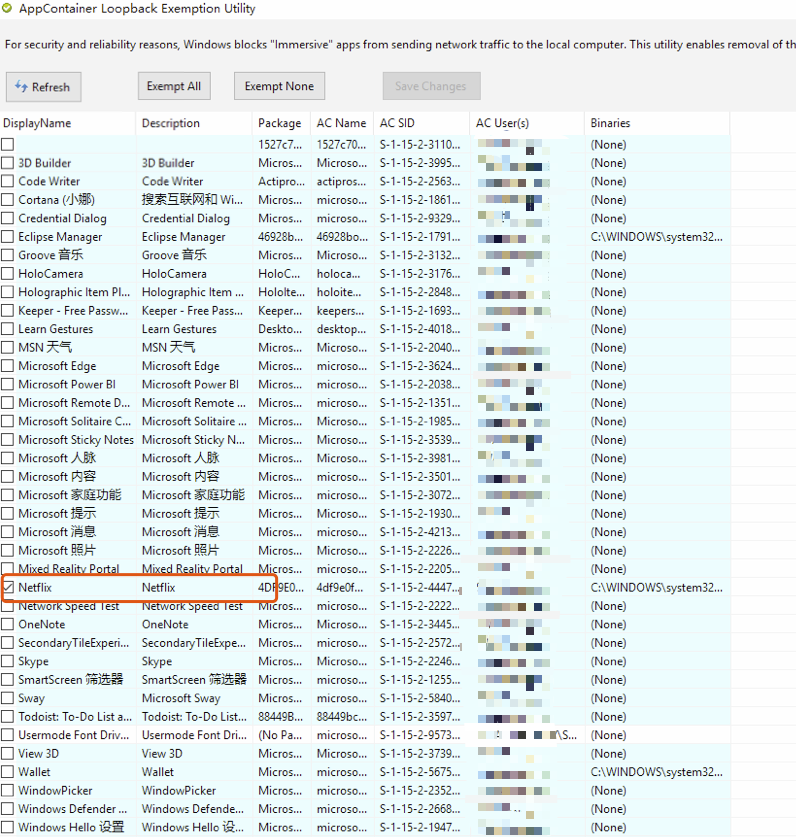Image resolution: width=796 pixels, height=837 pixels.
Task: Tick the Learn Gestures checkbox
Action: point(7,329)
